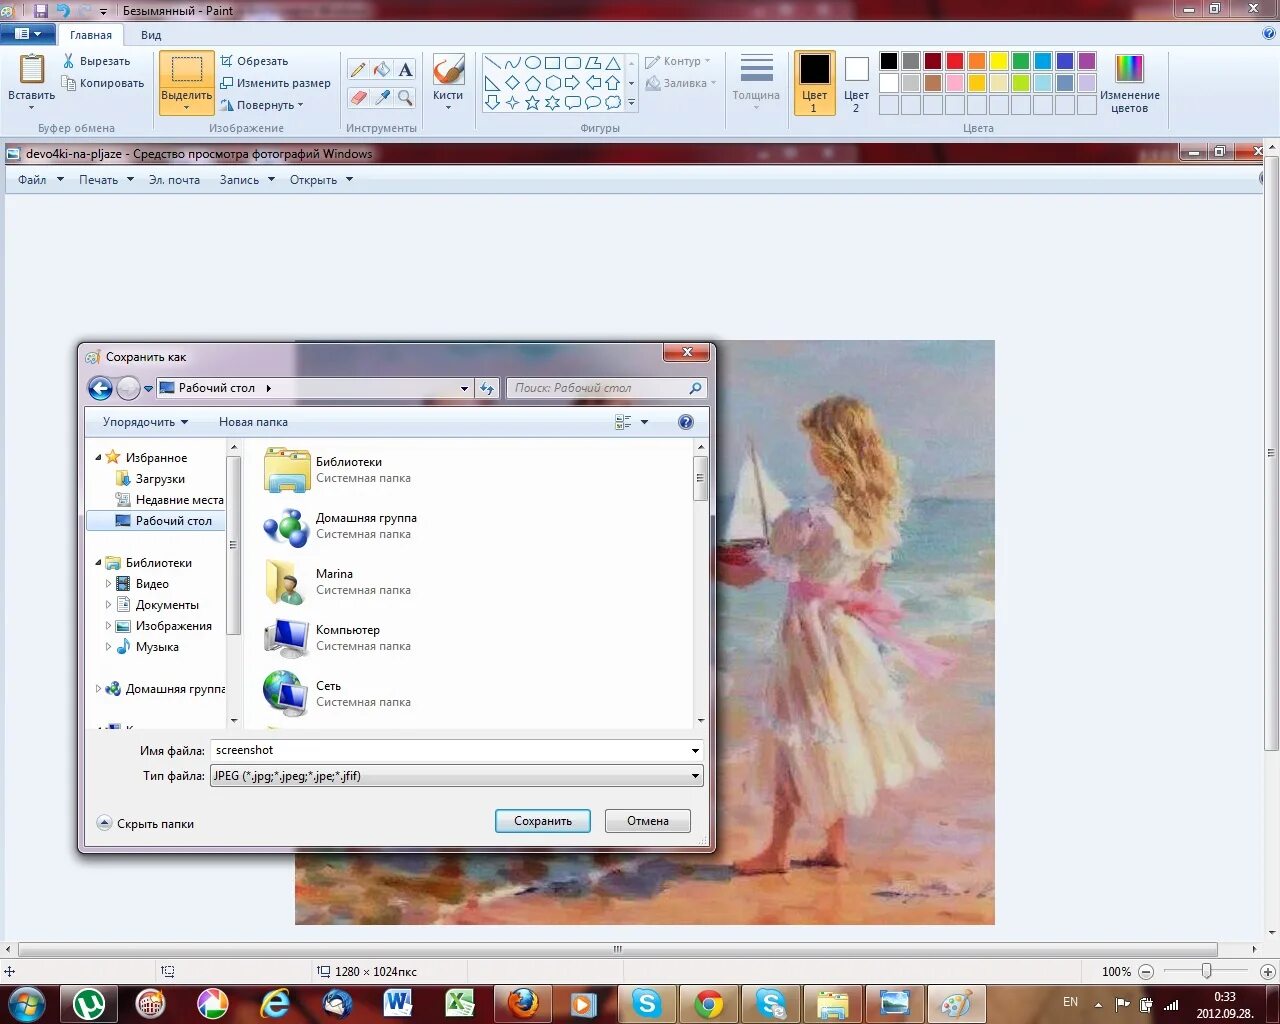Switch to the Вид ribbon tab
1280x1024 pixels.
coord(151,35)
